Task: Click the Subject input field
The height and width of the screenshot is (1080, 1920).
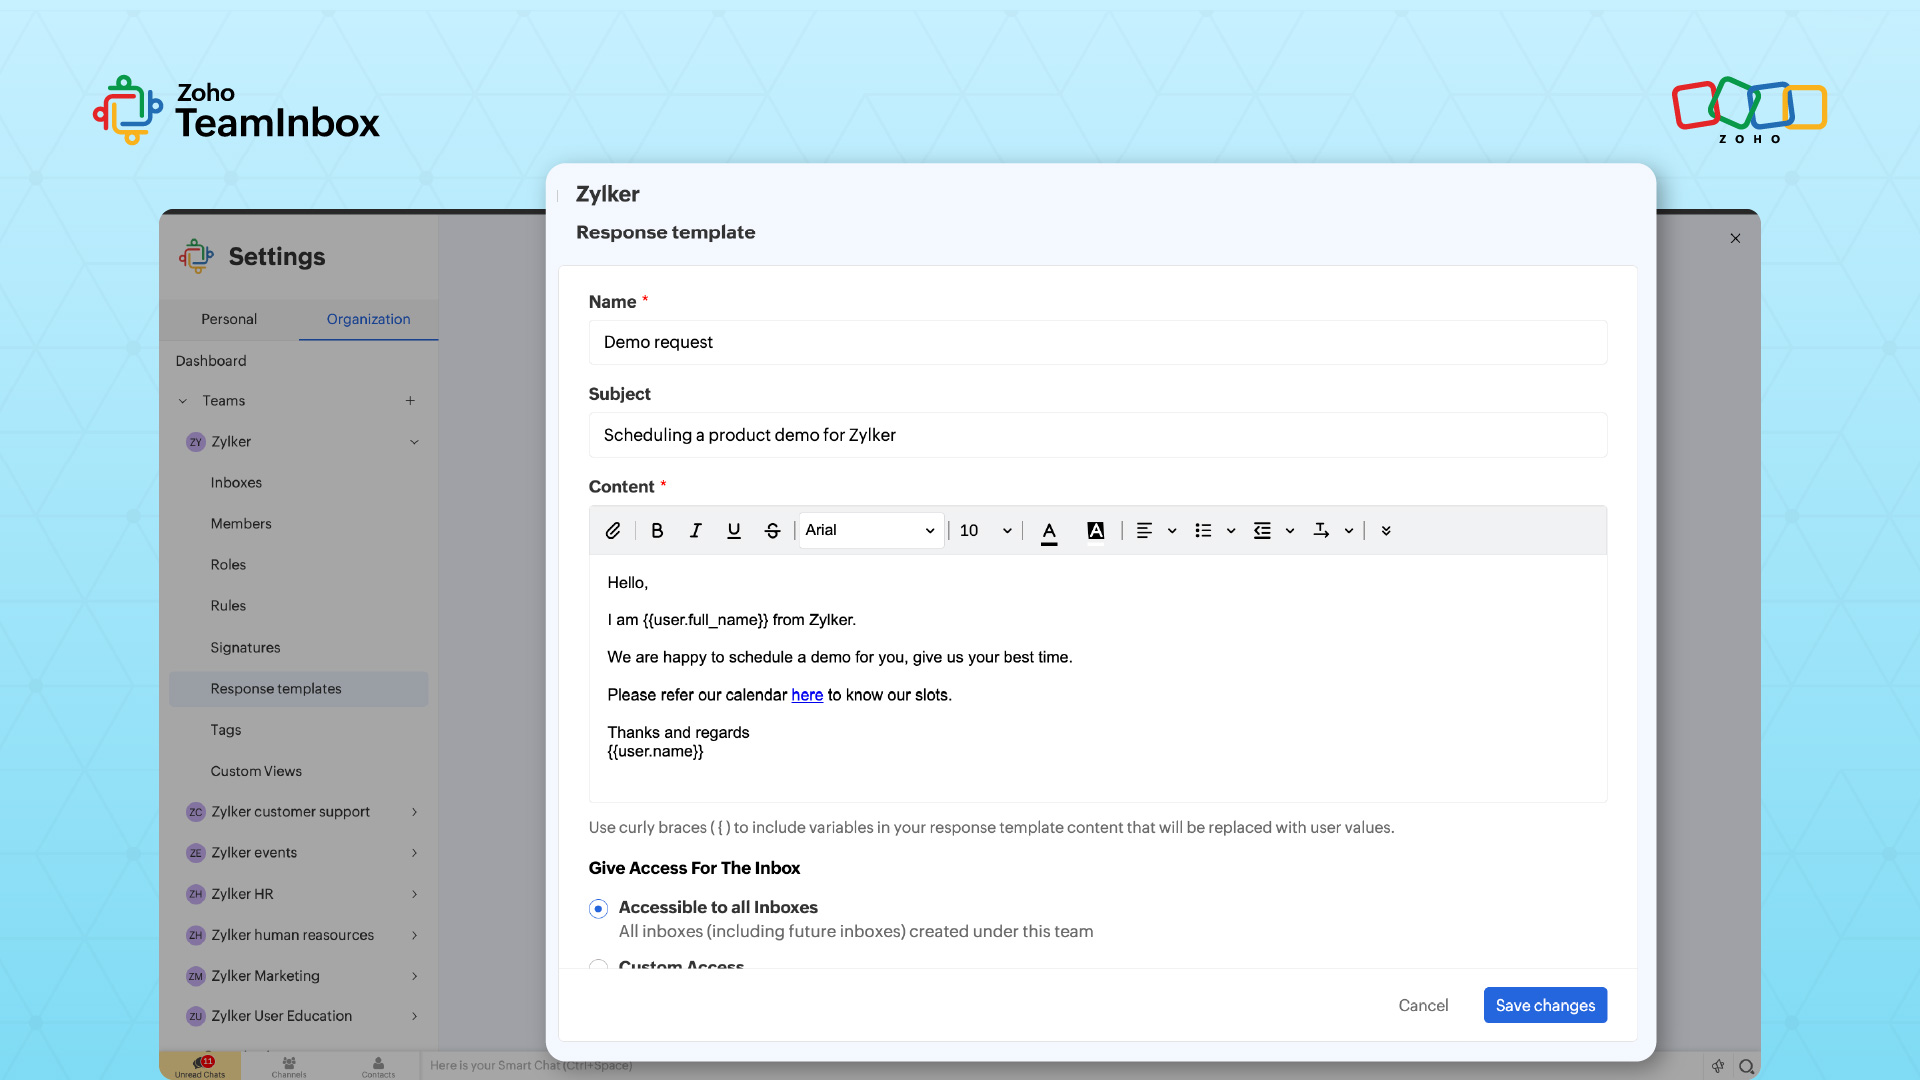Action: (x=1097, y=435)
